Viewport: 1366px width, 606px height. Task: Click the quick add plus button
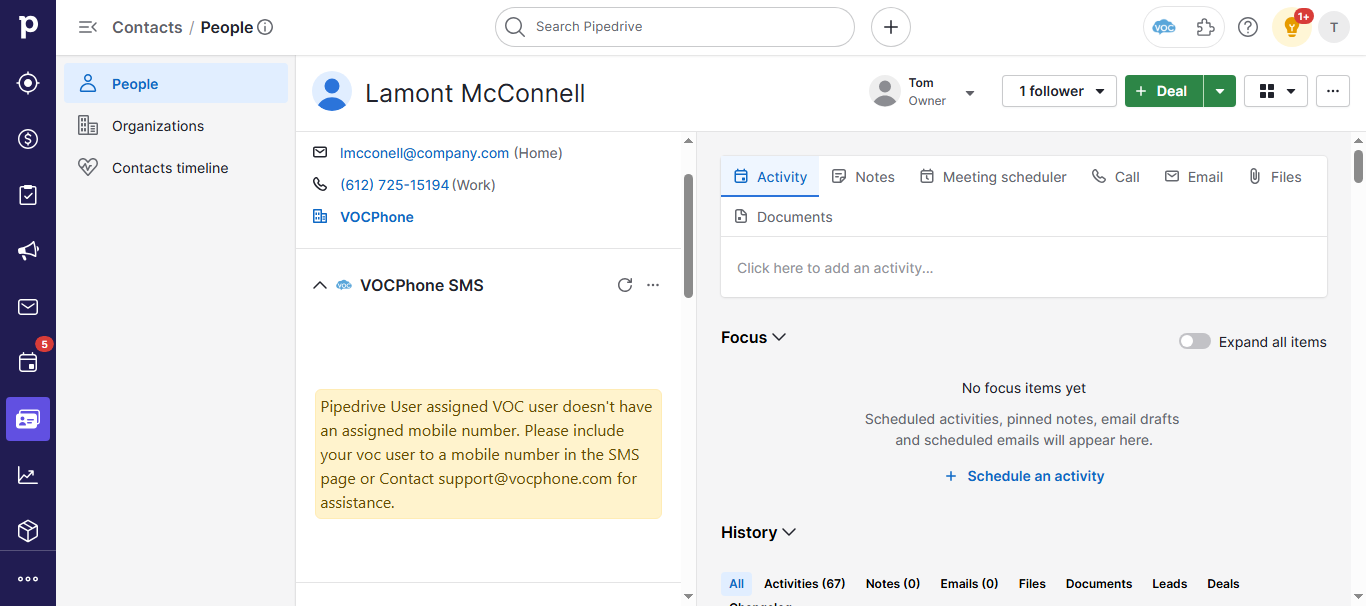(x=890, y=27)
